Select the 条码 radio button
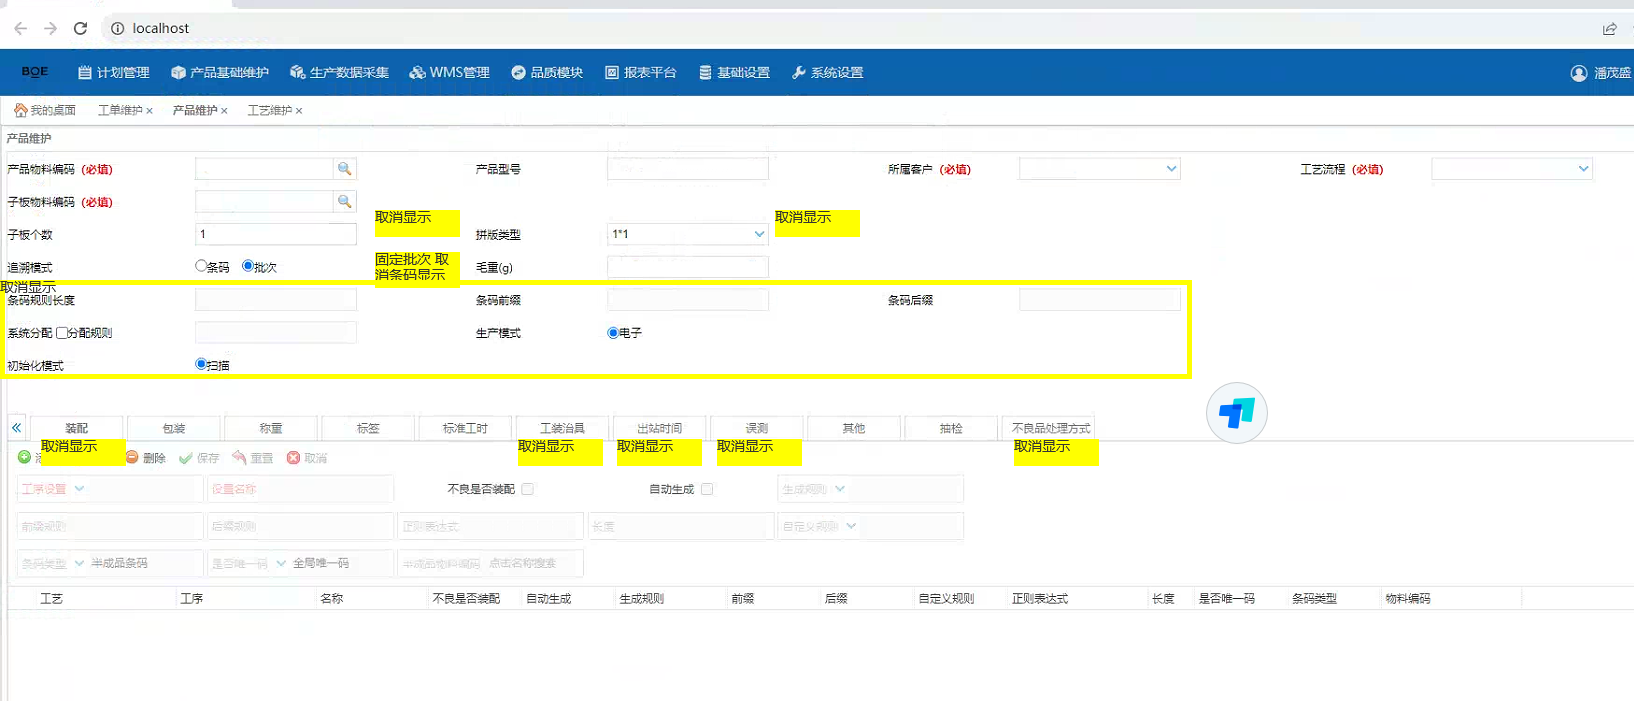The image size is (1634, 701). [201, 266]
